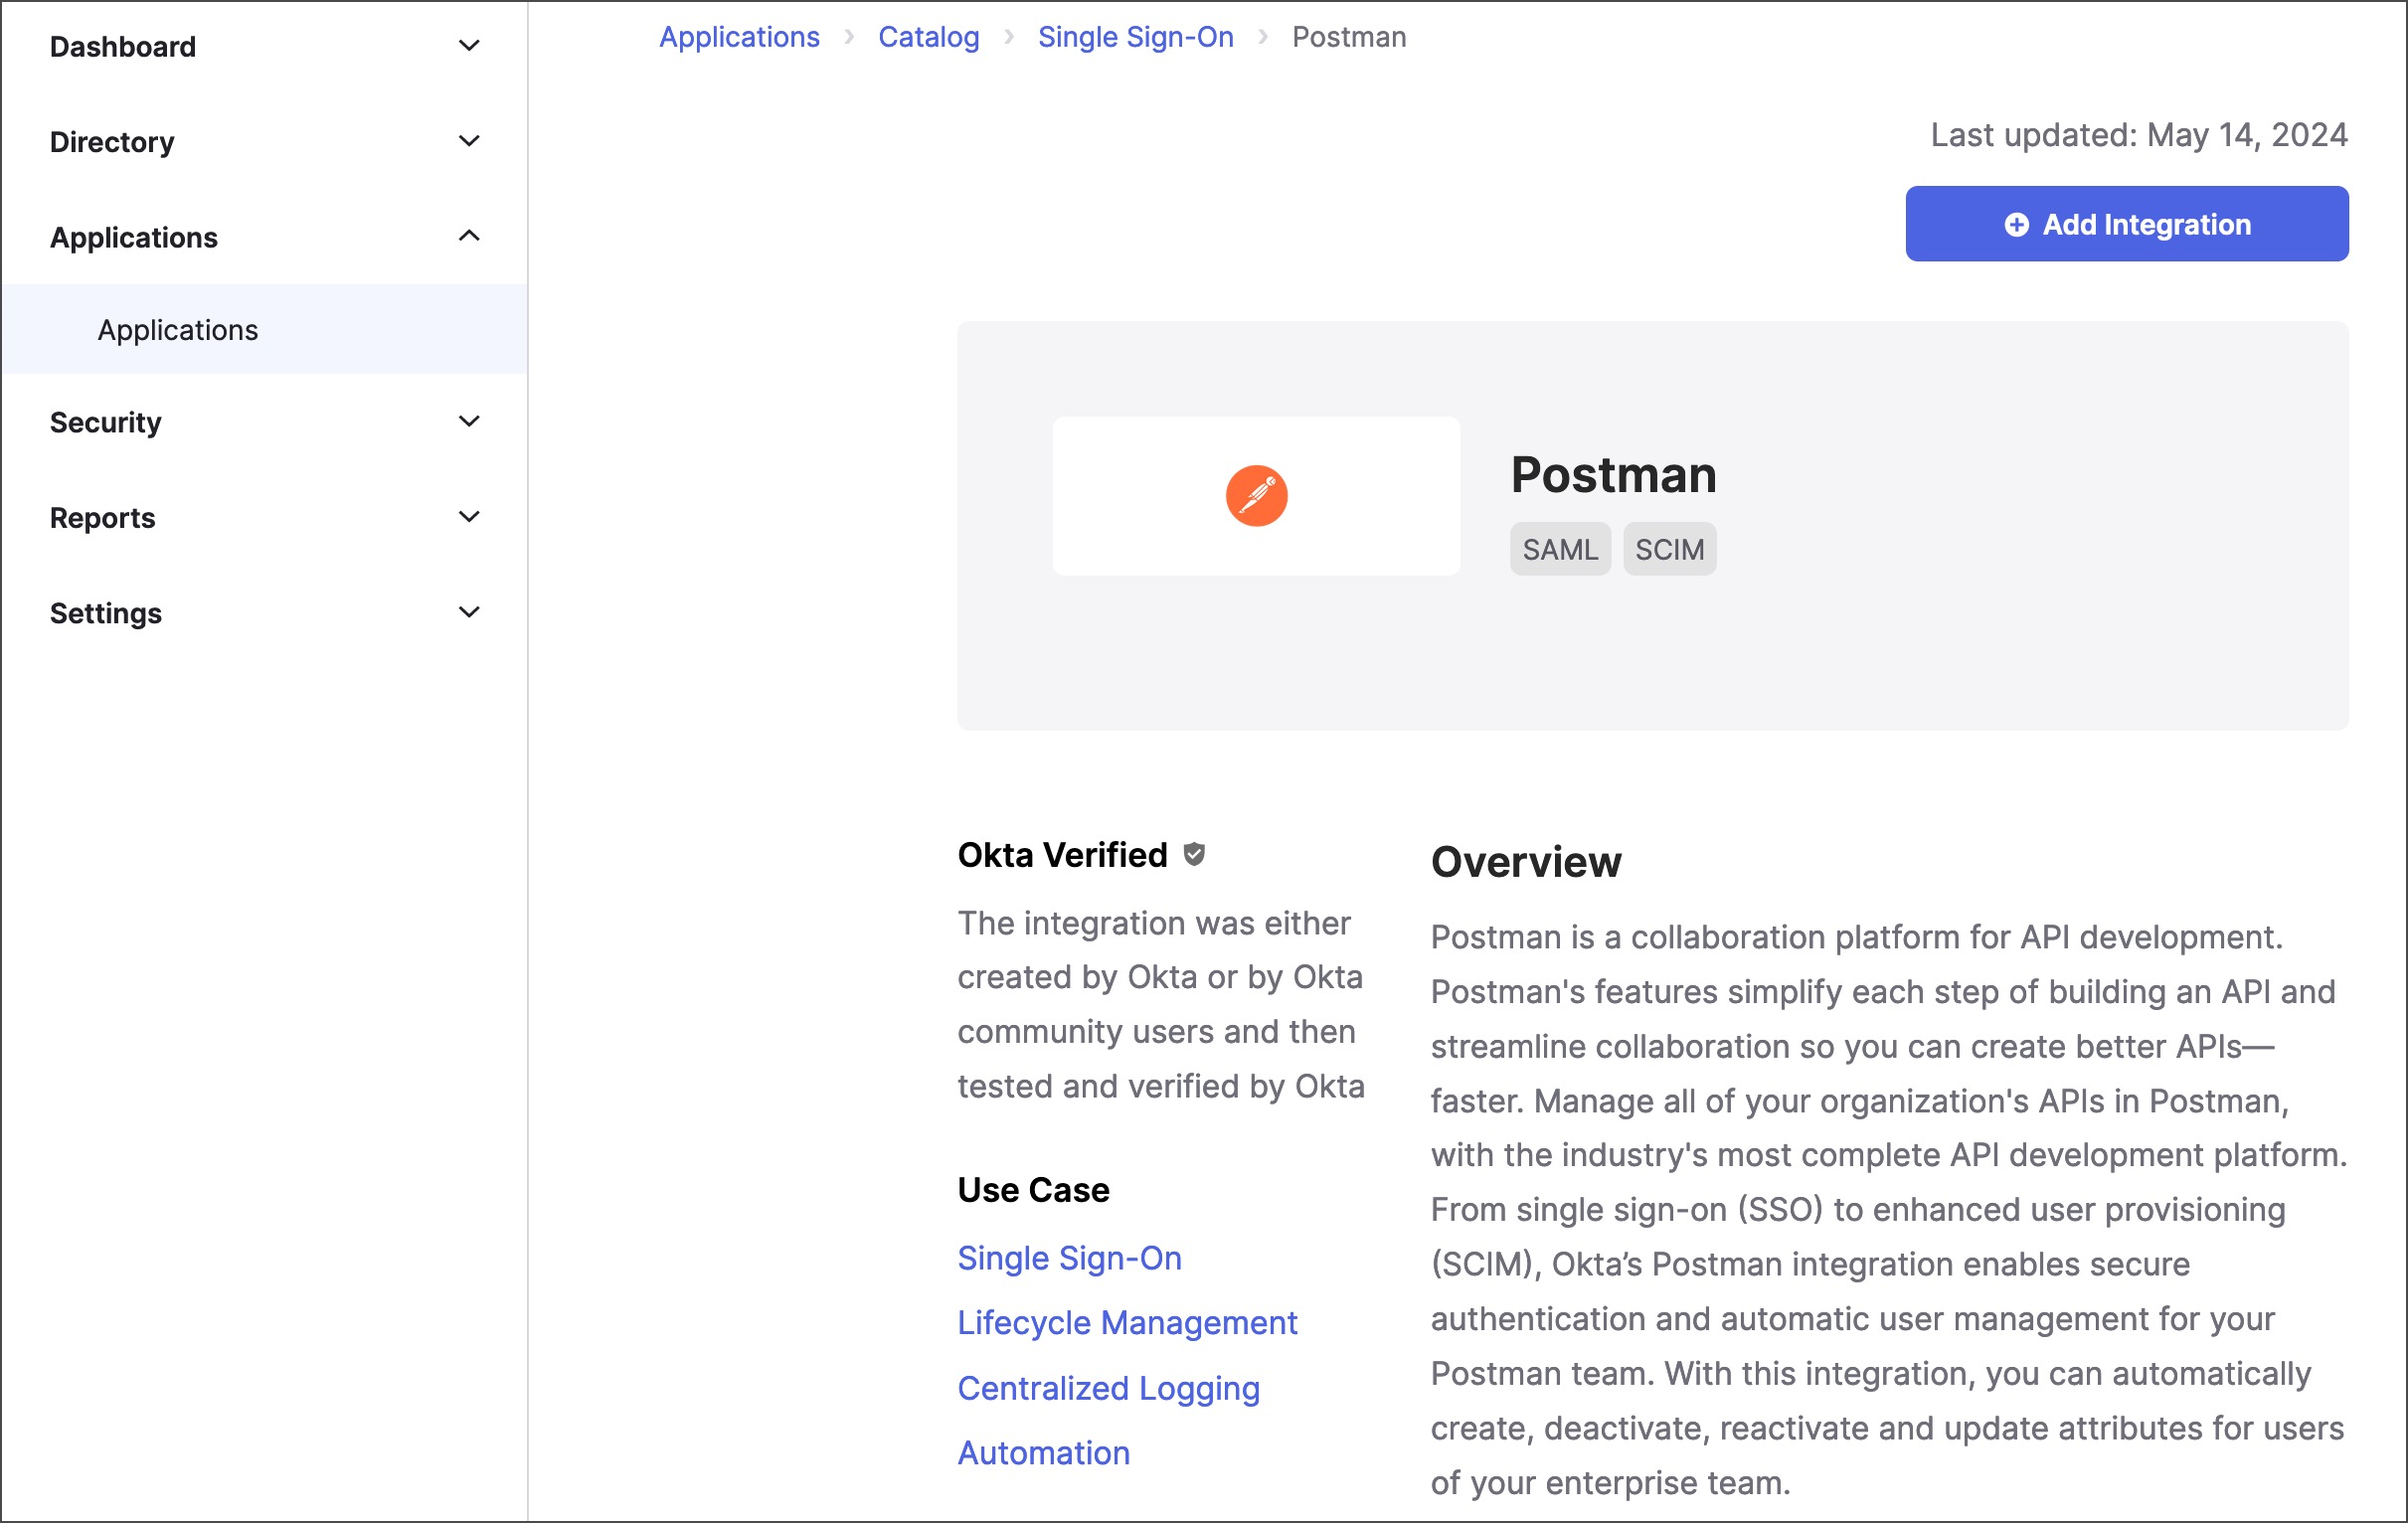Click the Last updated: May 14, 2024 text

[2138, 135]
